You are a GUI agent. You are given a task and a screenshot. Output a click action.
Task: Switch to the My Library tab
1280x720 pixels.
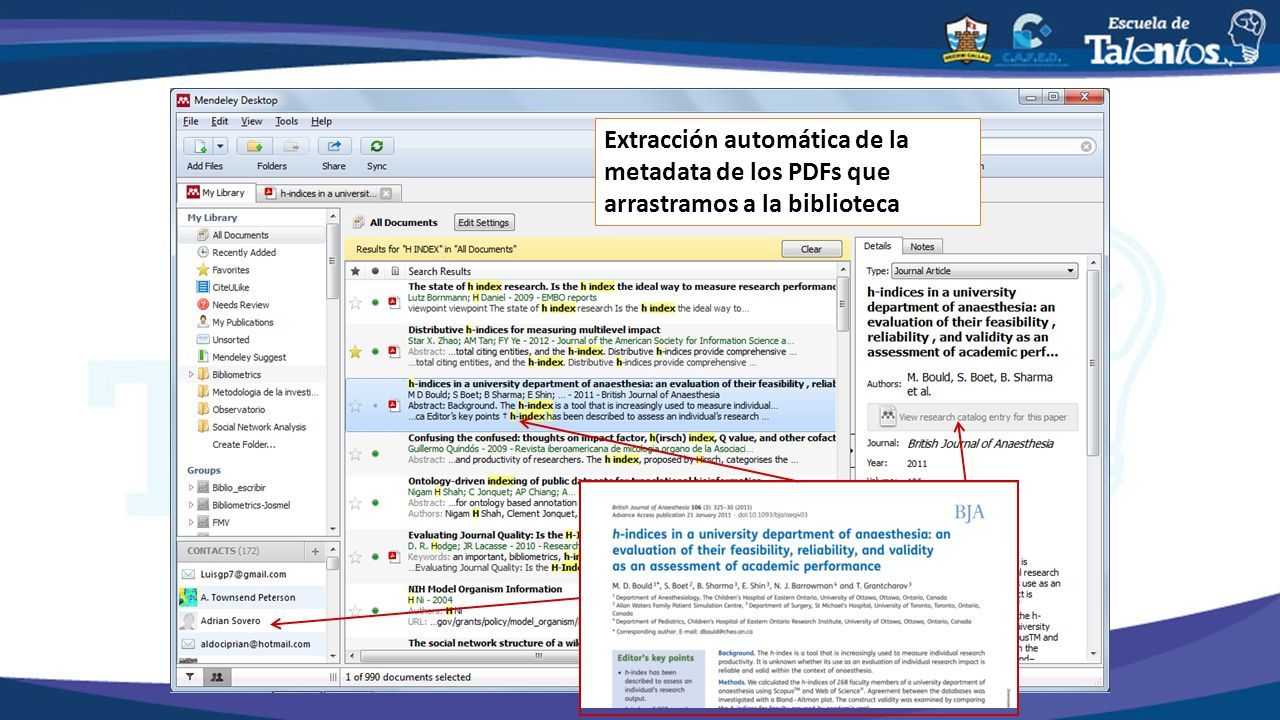[216, 192]
